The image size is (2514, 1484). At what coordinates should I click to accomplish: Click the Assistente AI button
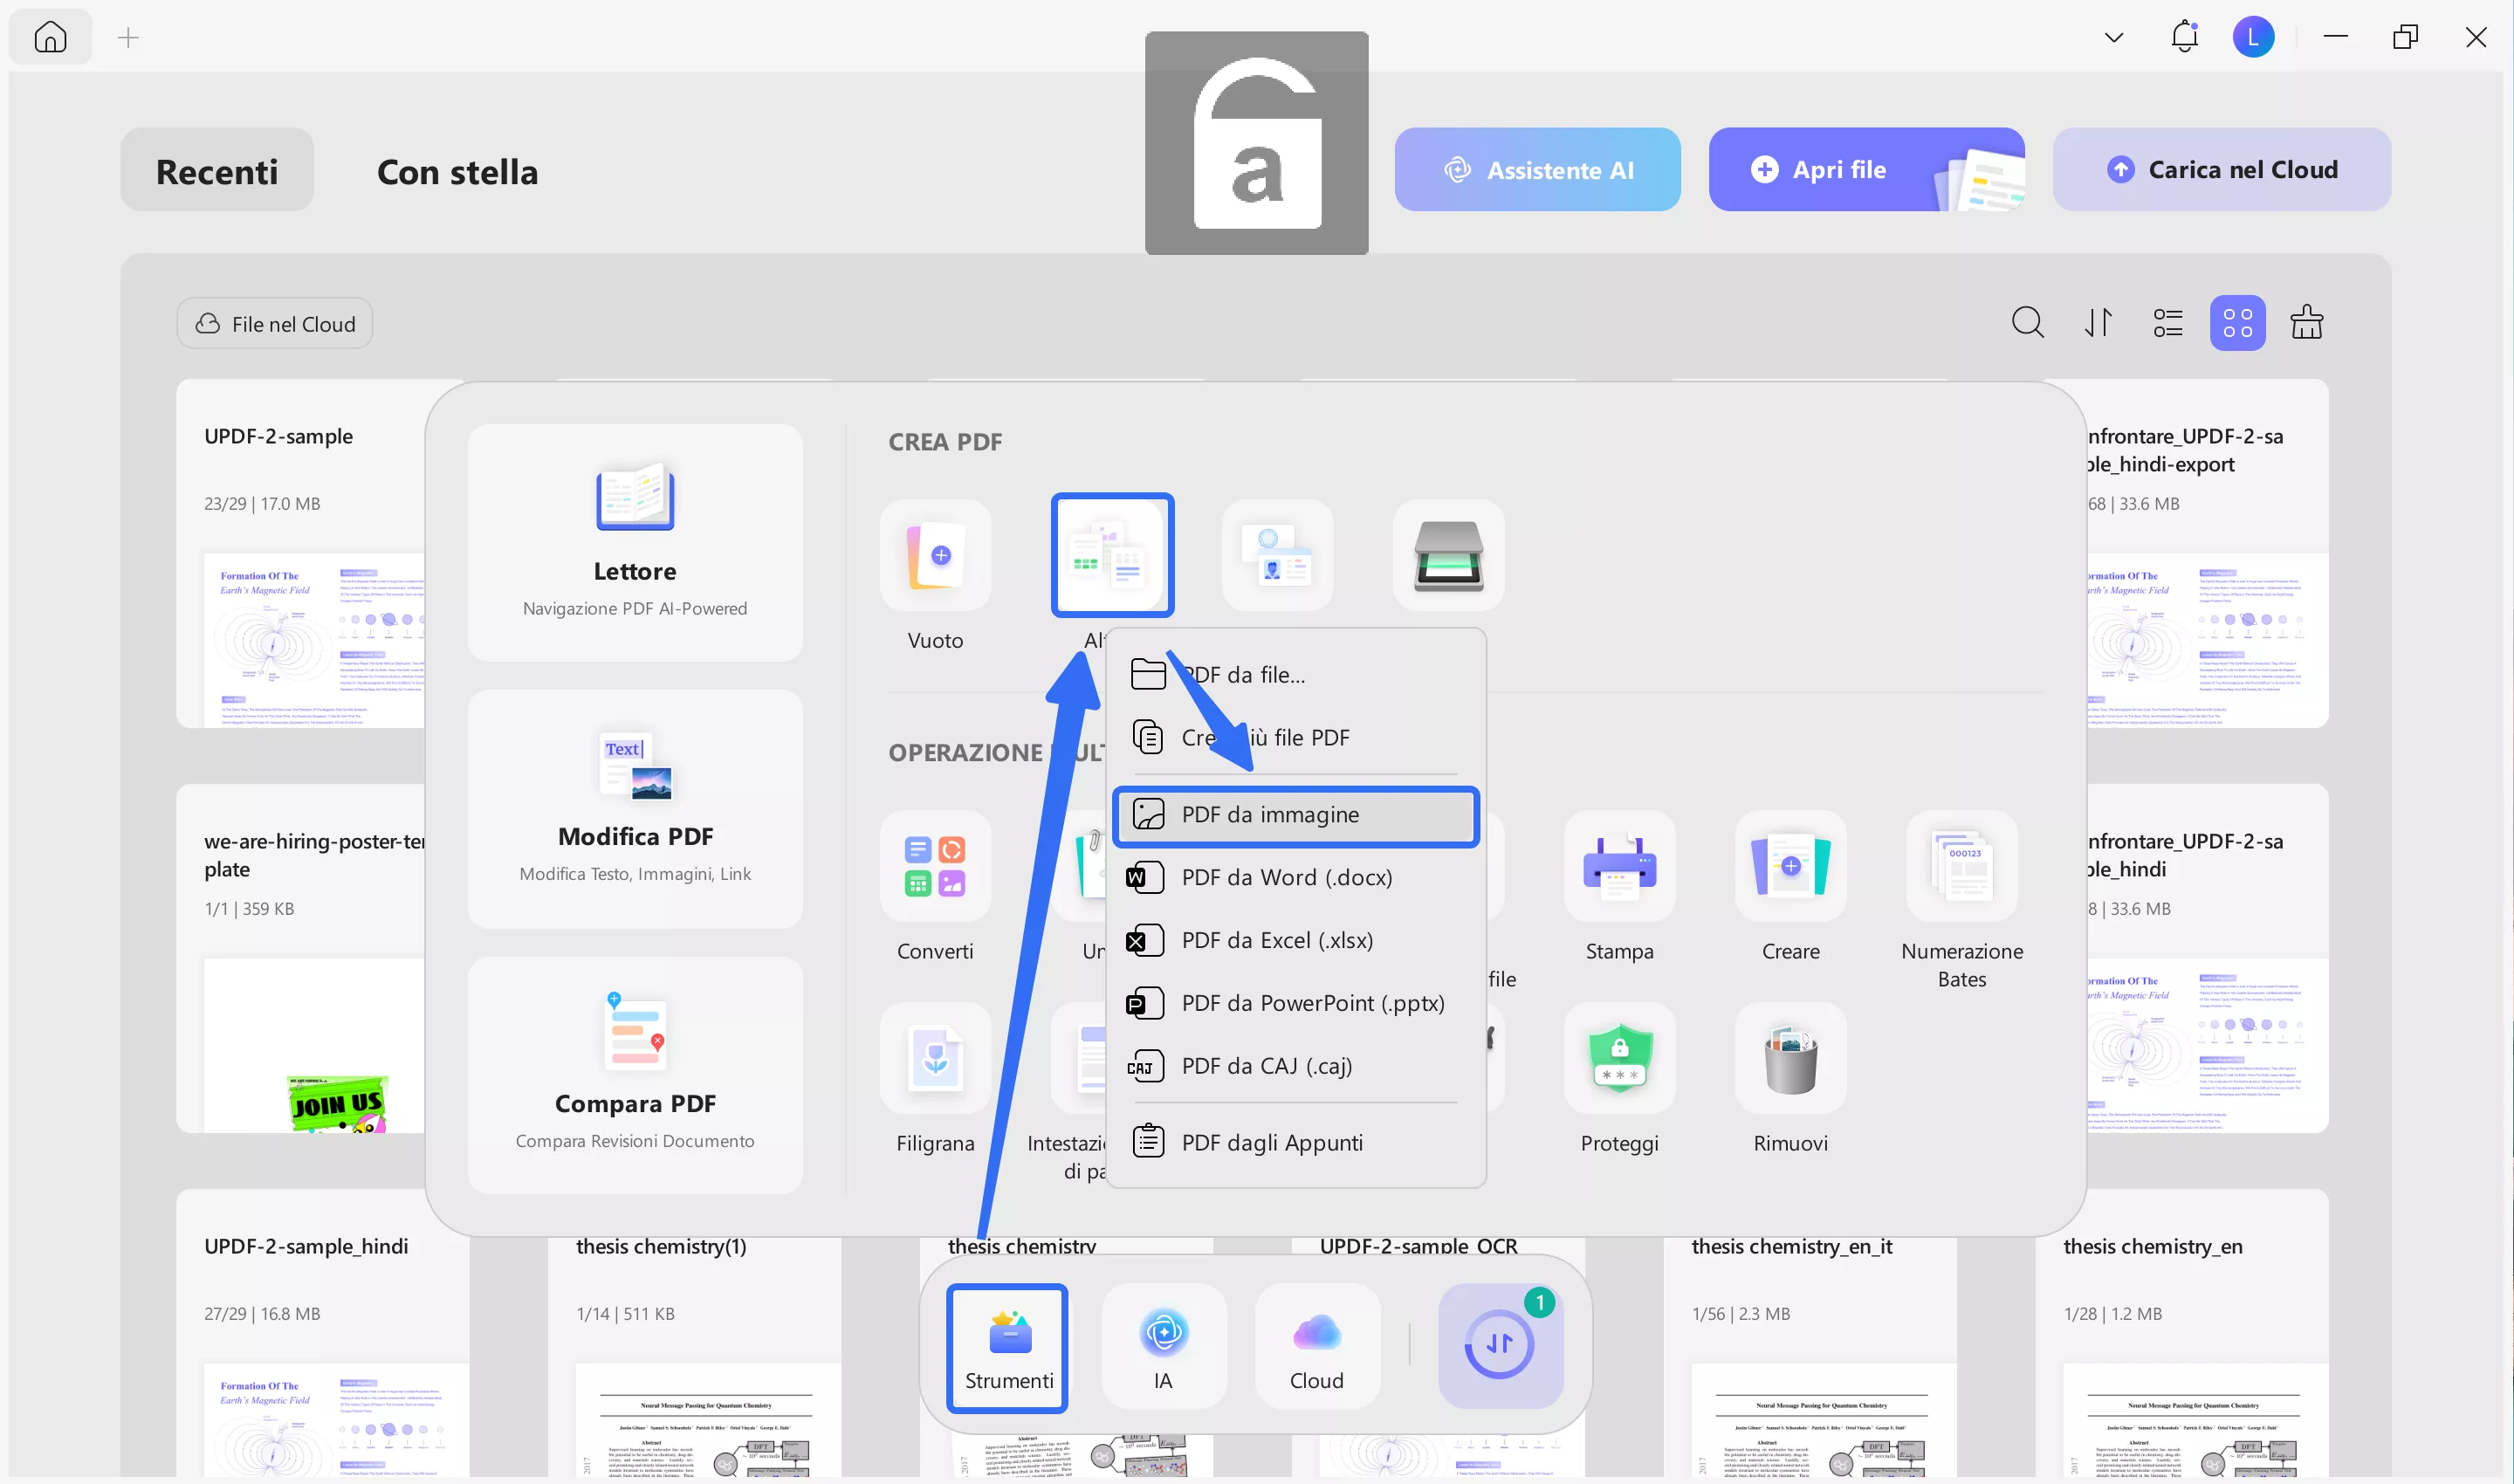pos(1537,169)
